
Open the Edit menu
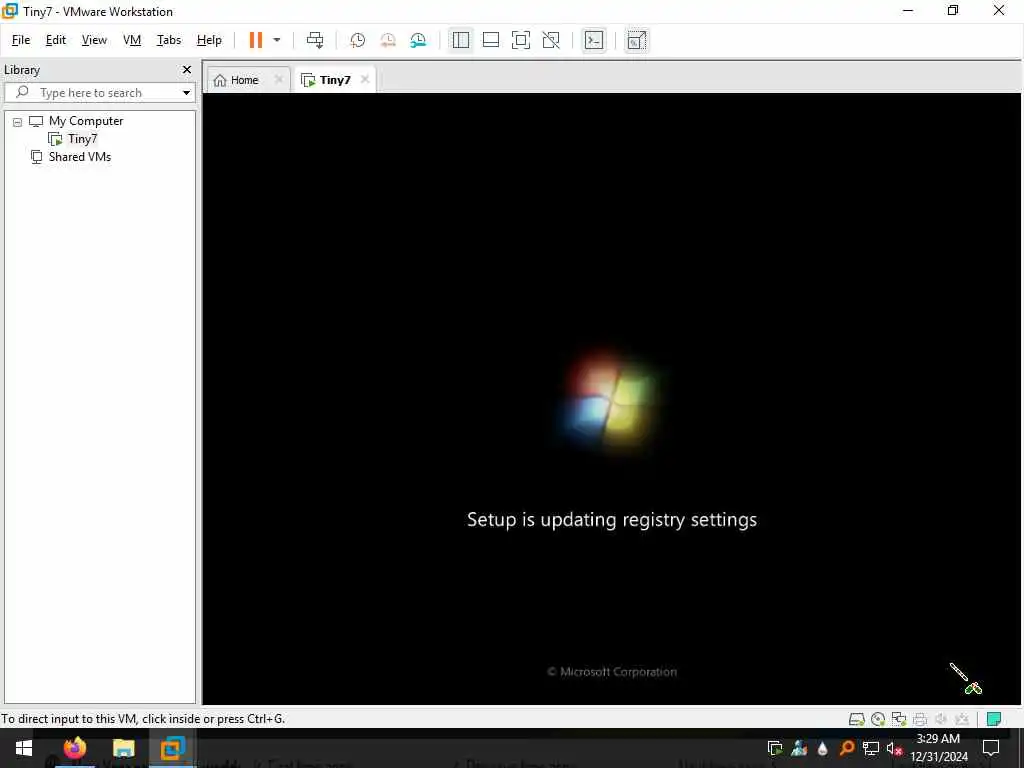56,40
